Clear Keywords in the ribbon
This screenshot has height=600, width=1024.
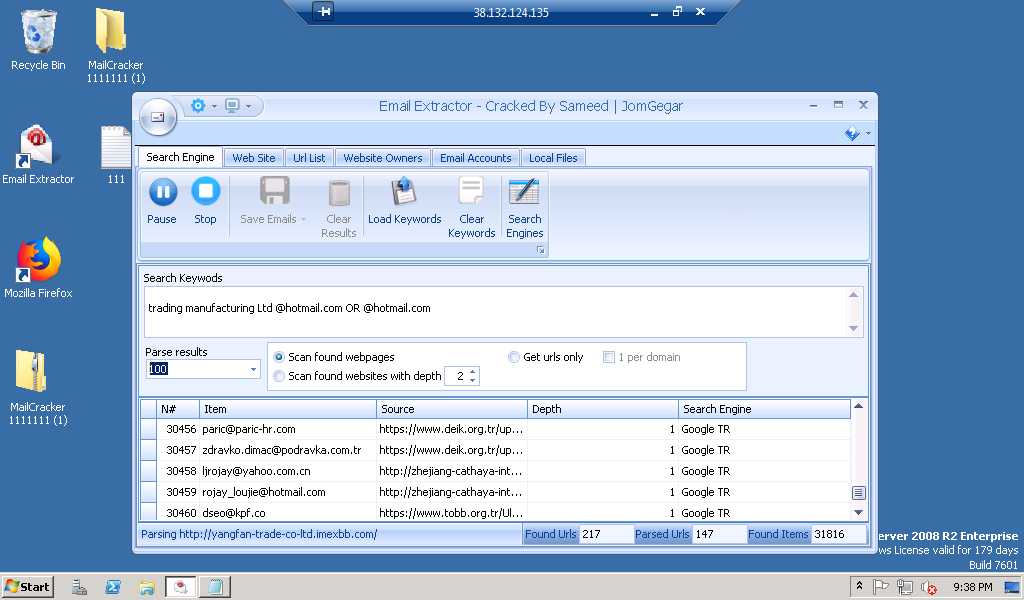[472, 208]
